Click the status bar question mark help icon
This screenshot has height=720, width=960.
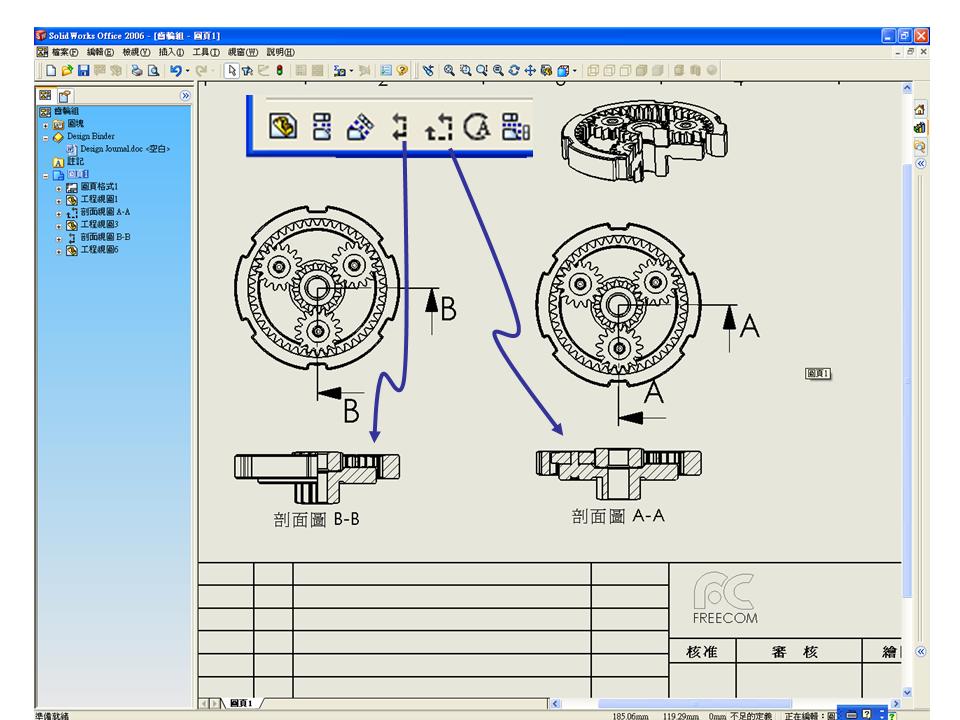pos(892,716)
